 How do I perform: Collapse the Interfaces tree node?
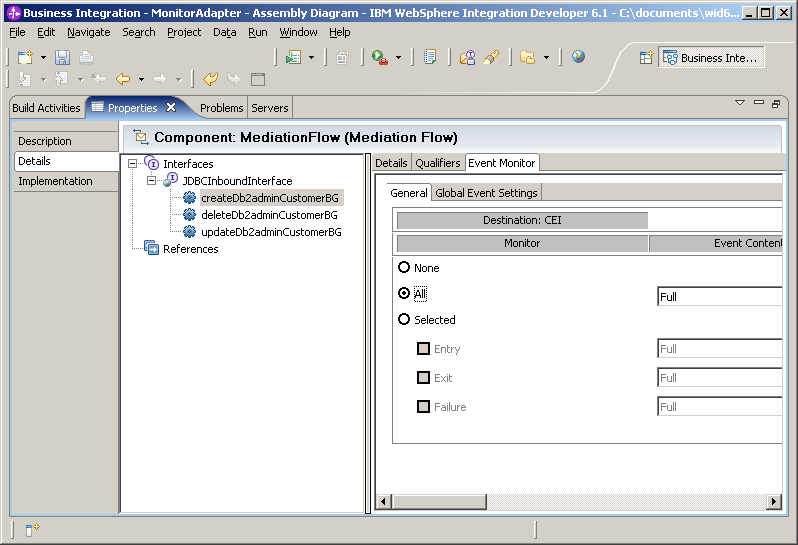(x=132, y=164)
